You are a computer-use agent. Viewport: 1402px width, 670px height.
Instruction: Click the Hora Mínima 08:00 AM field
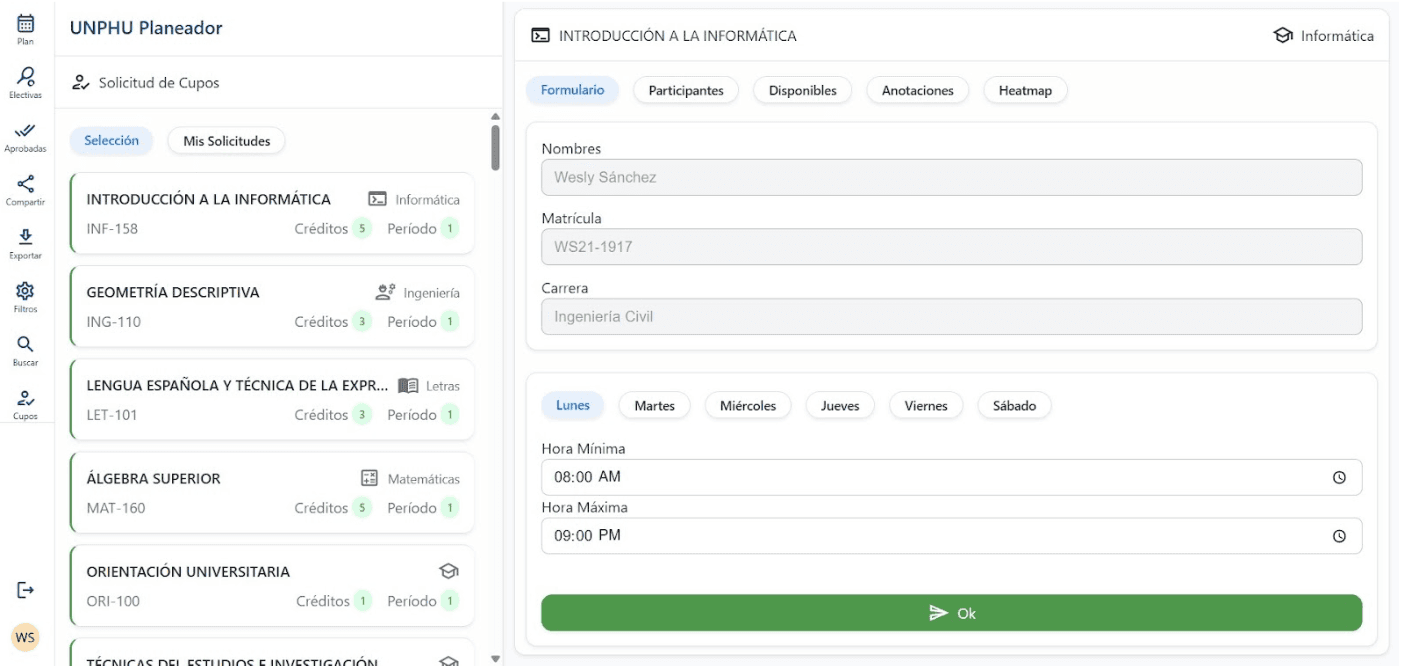951,477
